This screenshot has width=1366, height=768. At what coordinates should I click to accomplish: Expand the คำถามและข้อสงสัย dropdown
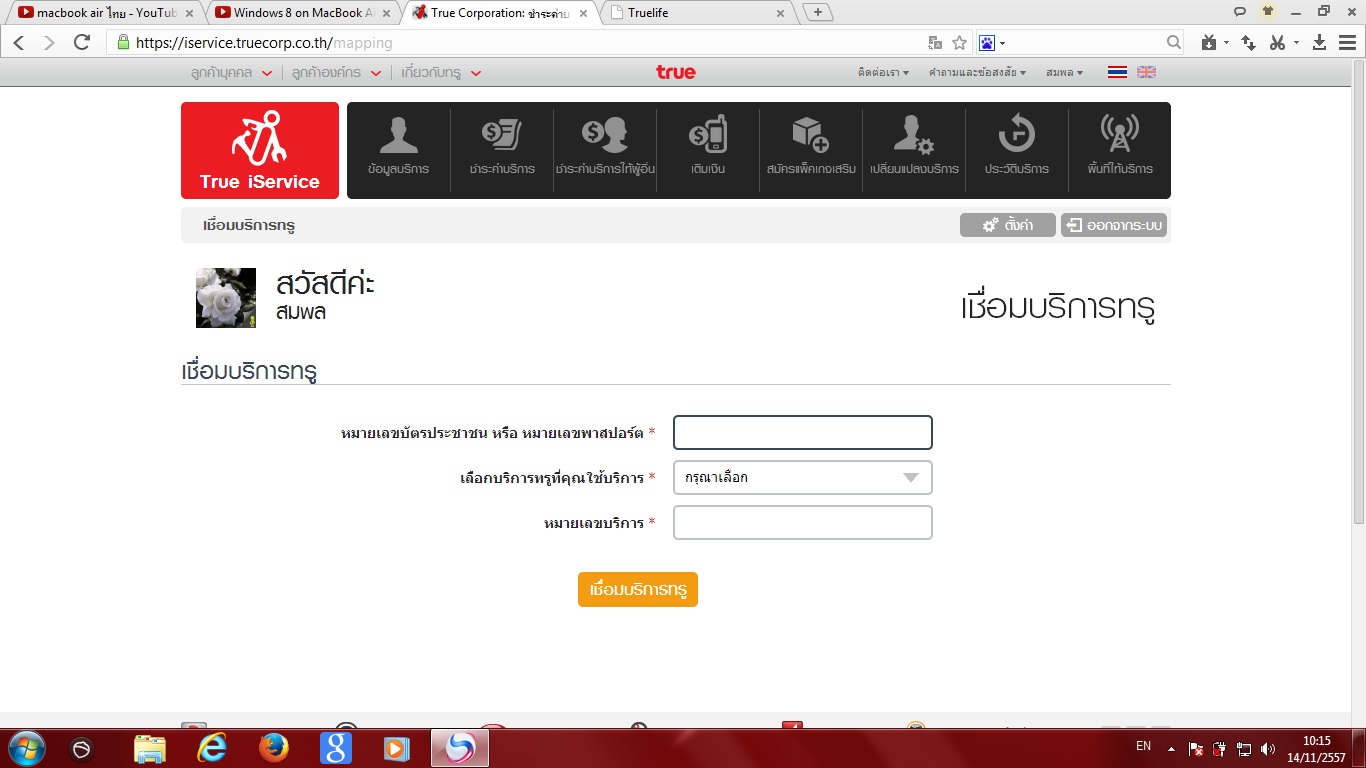tap(977, 73)
